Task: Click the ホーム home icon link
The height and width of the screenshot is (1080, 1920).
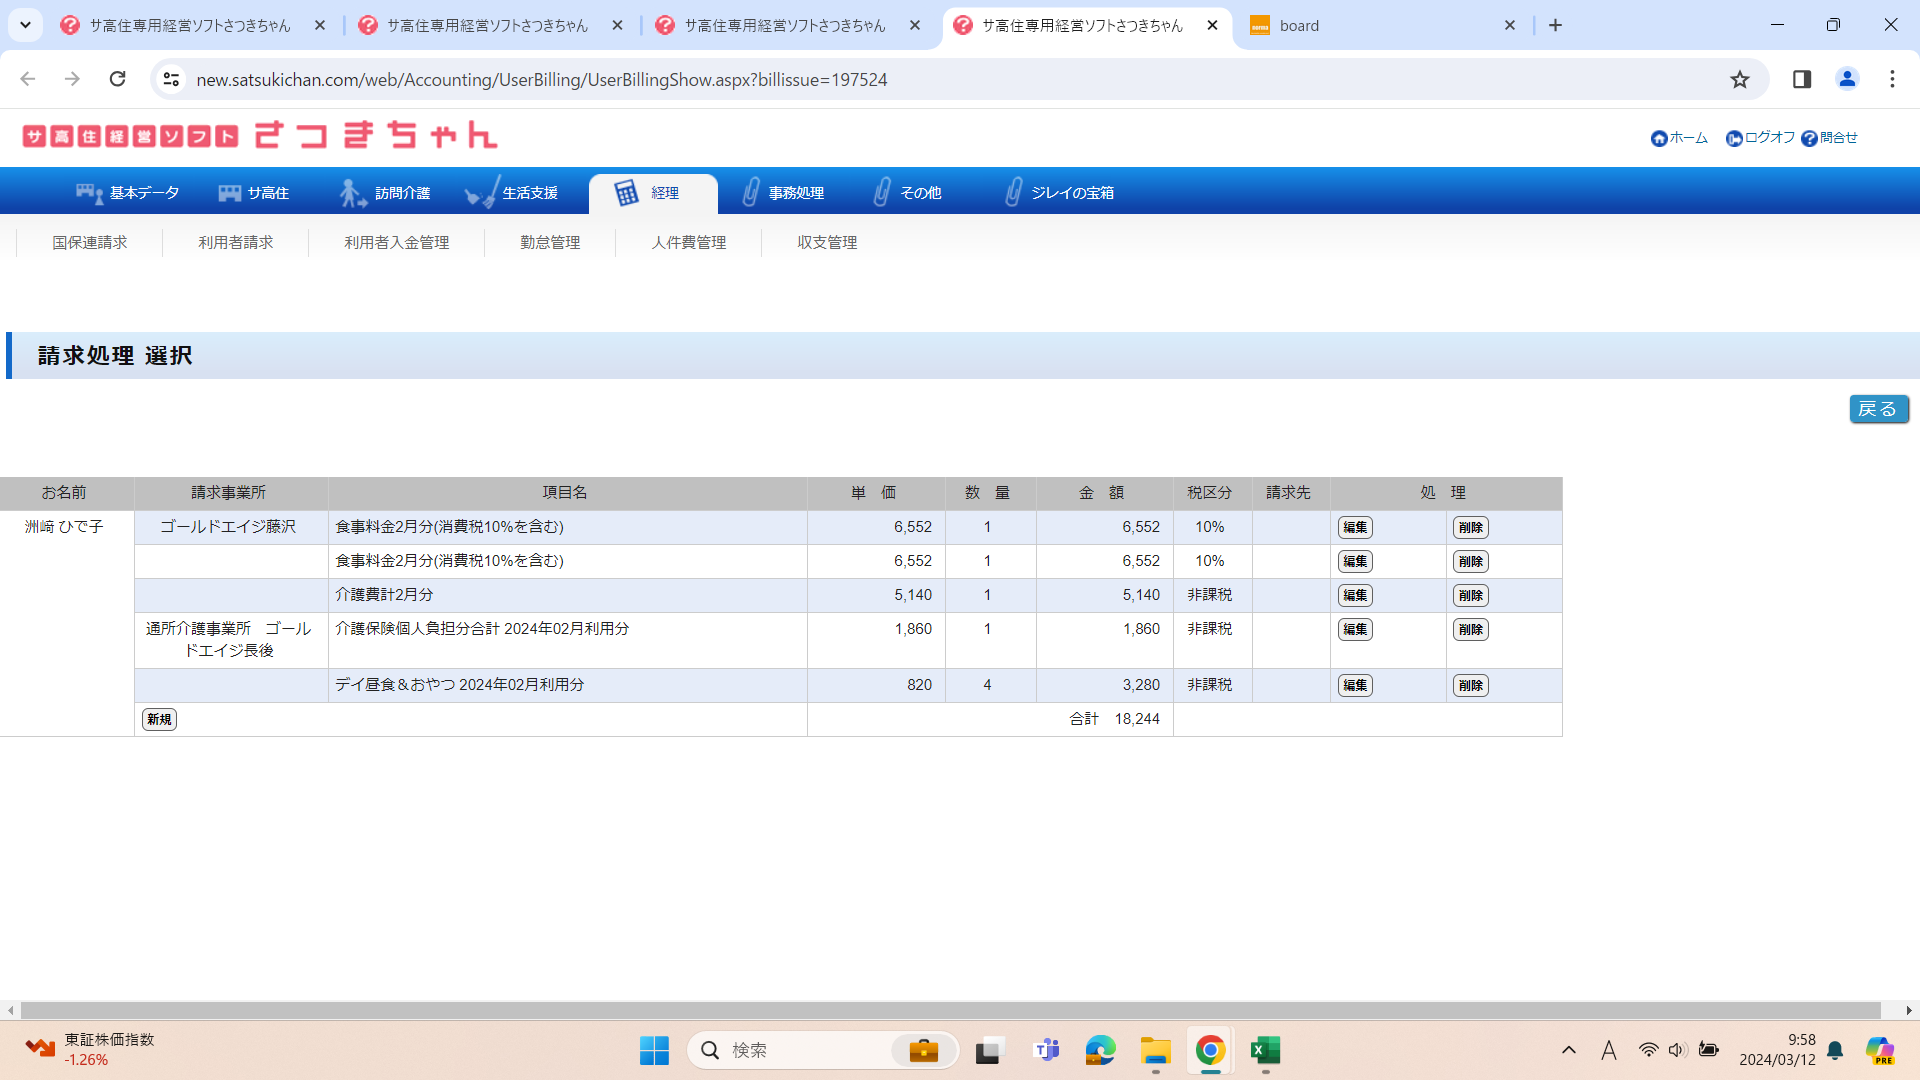Action: pyautogui.click(x=1660, y=138)
